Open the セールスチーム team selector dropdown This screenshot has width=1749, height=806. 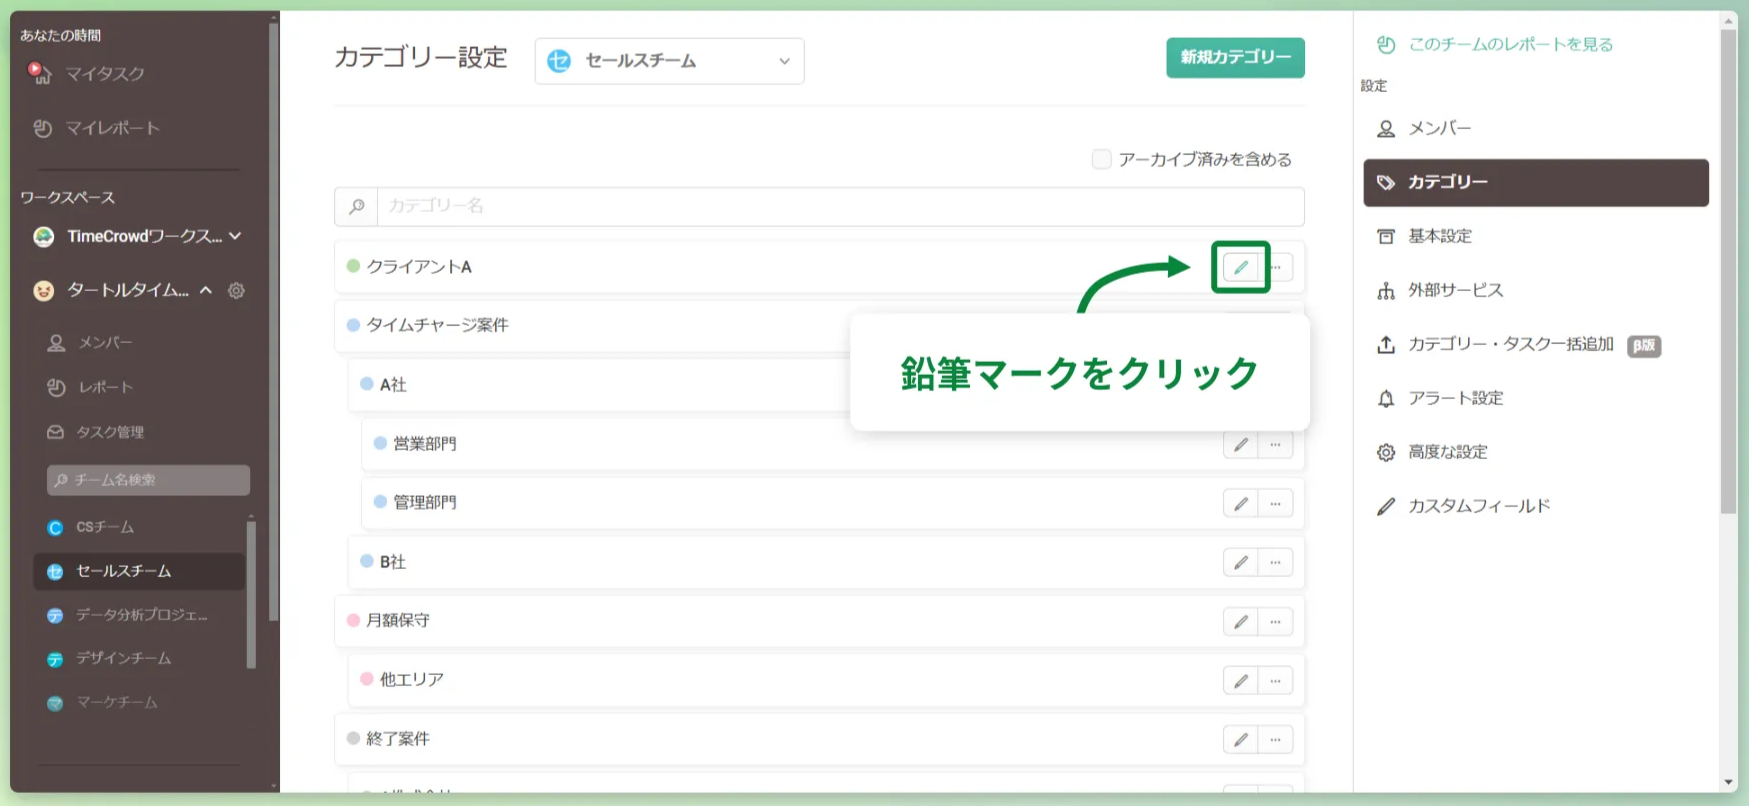click(x=669, y=61)
